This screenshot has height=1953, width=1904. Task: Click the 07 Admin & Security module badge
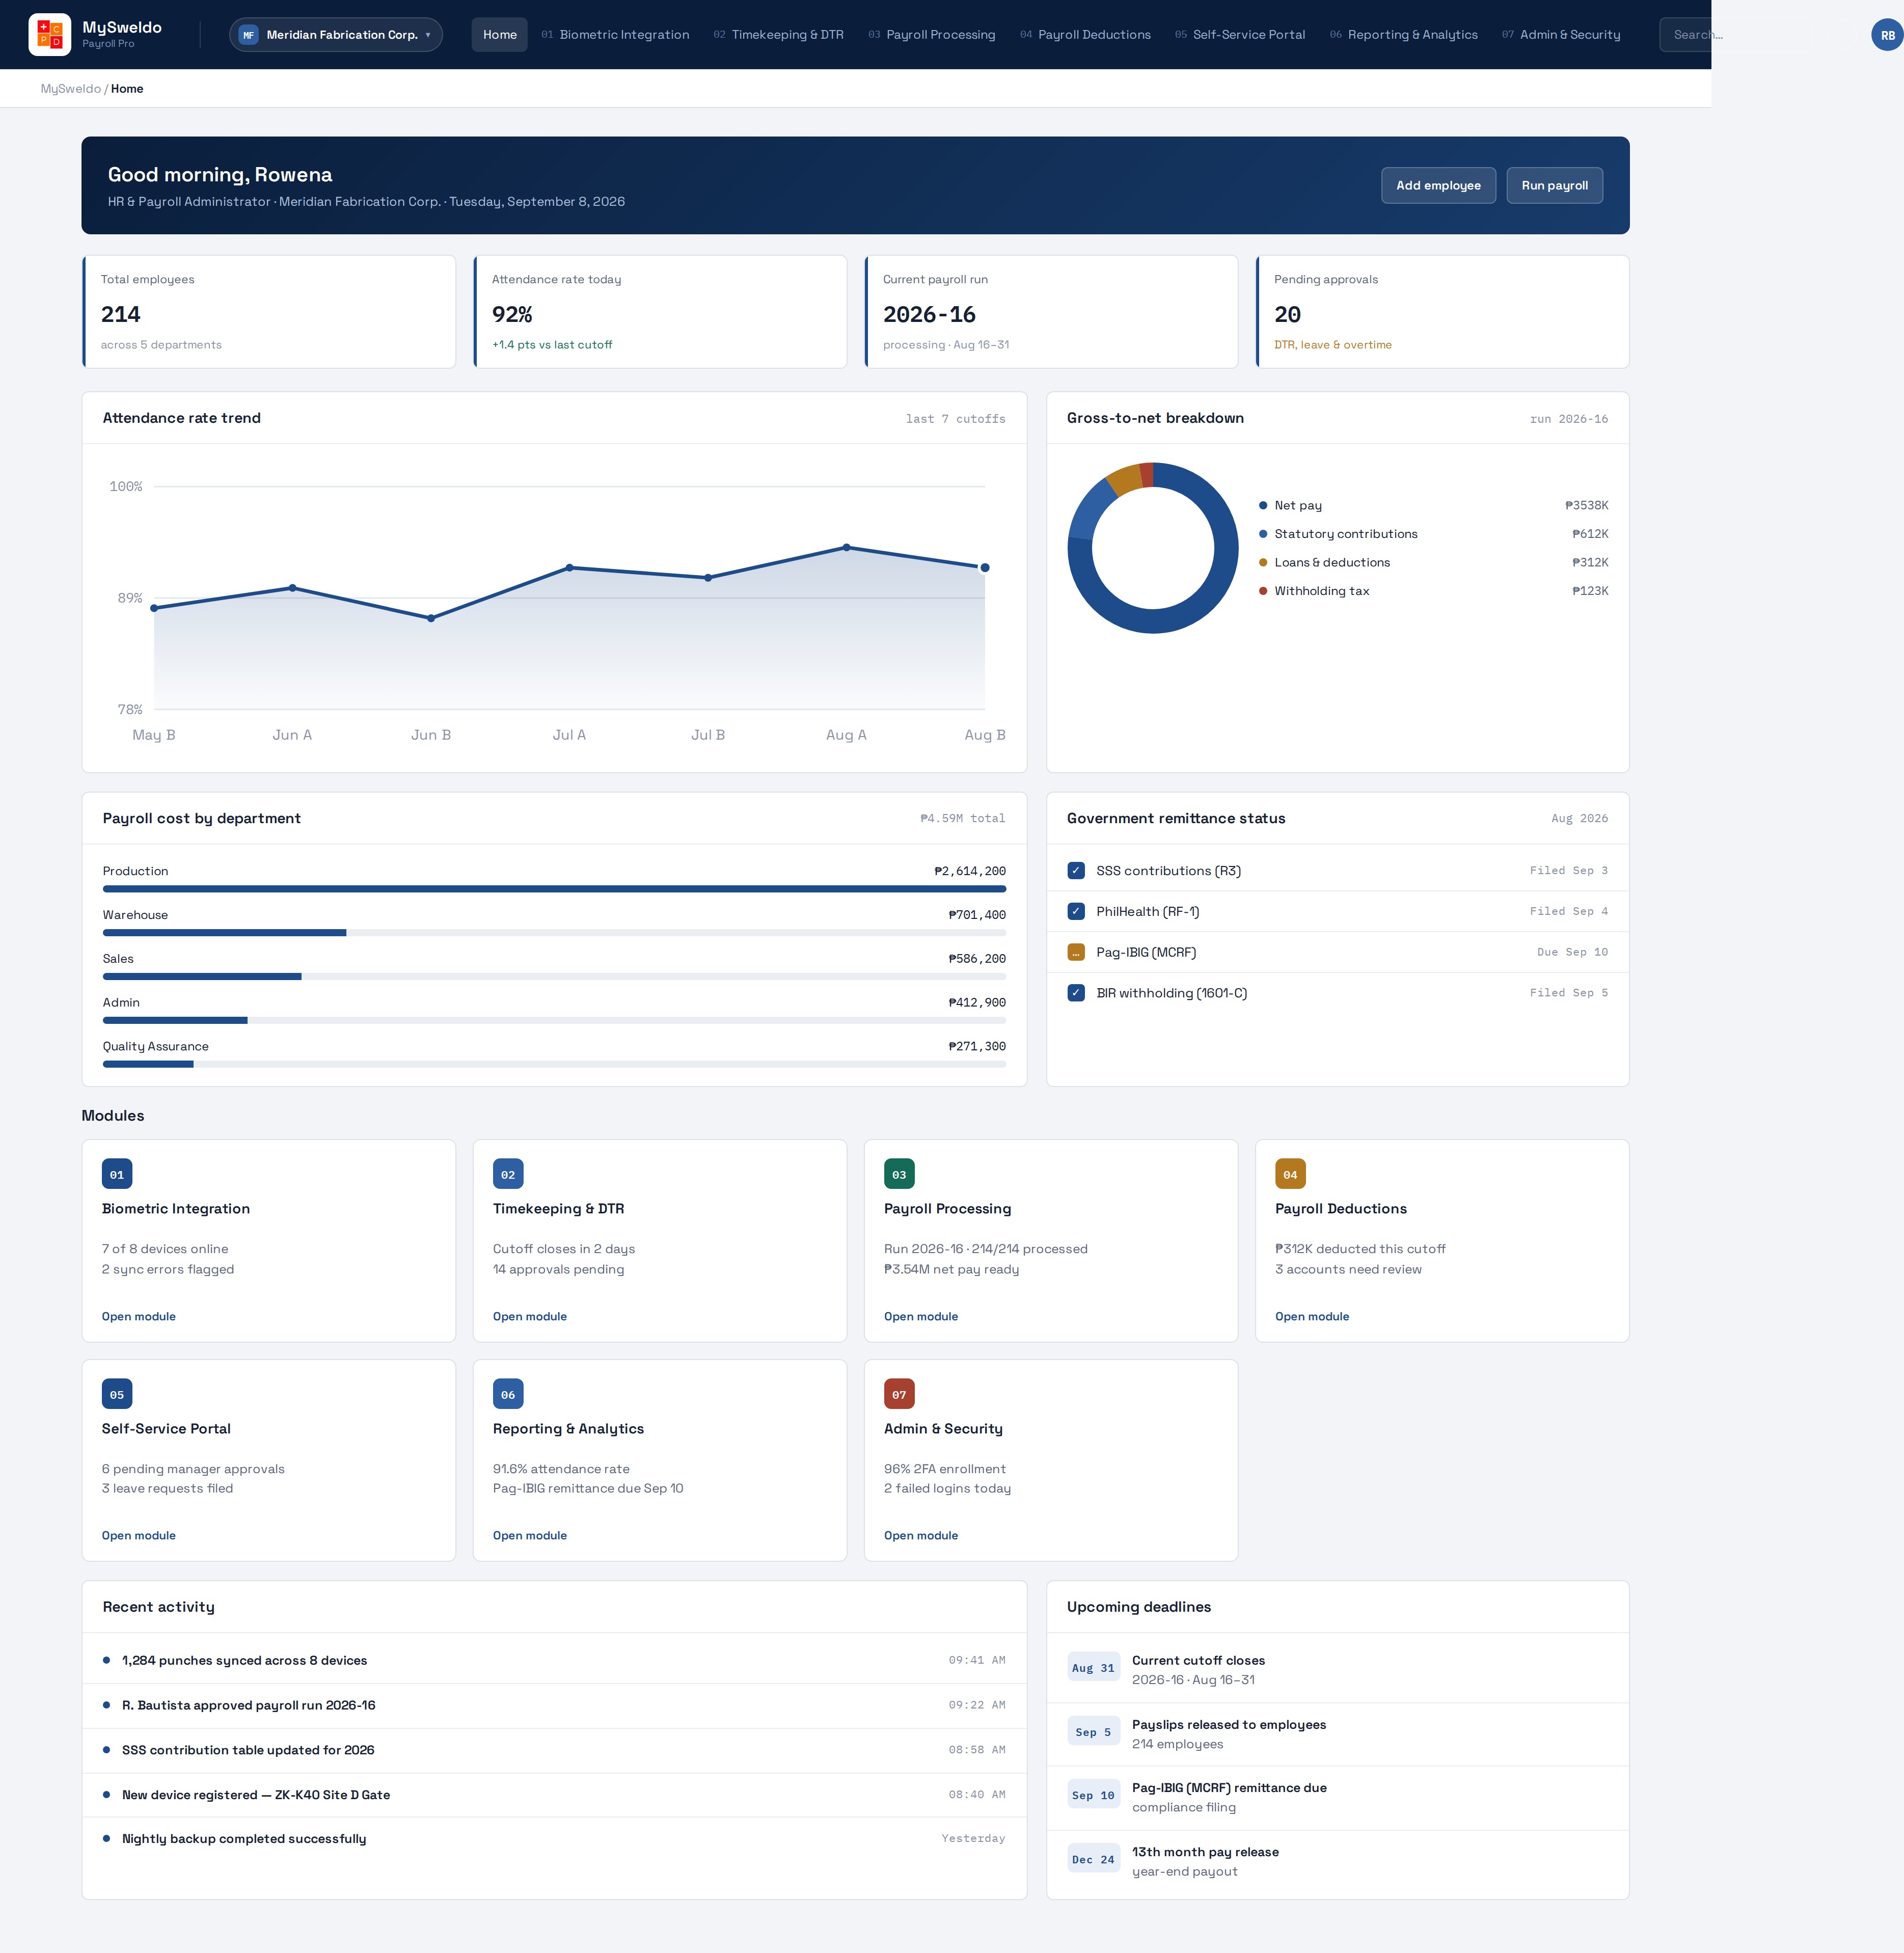click(x=899, y=1394)
